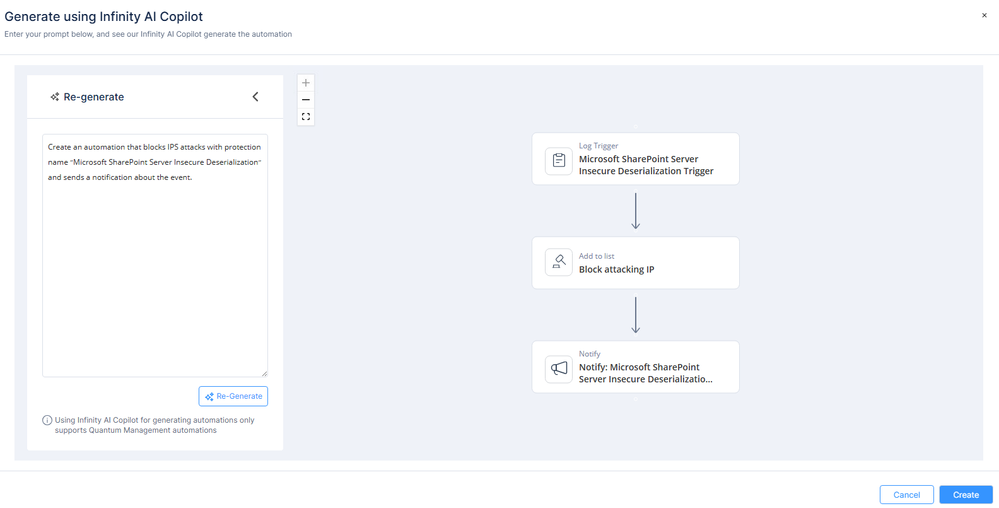Screen dimensions: 999x508
Task: Collapse the Re-generate prompt panel
Action: tap(255, 97)
